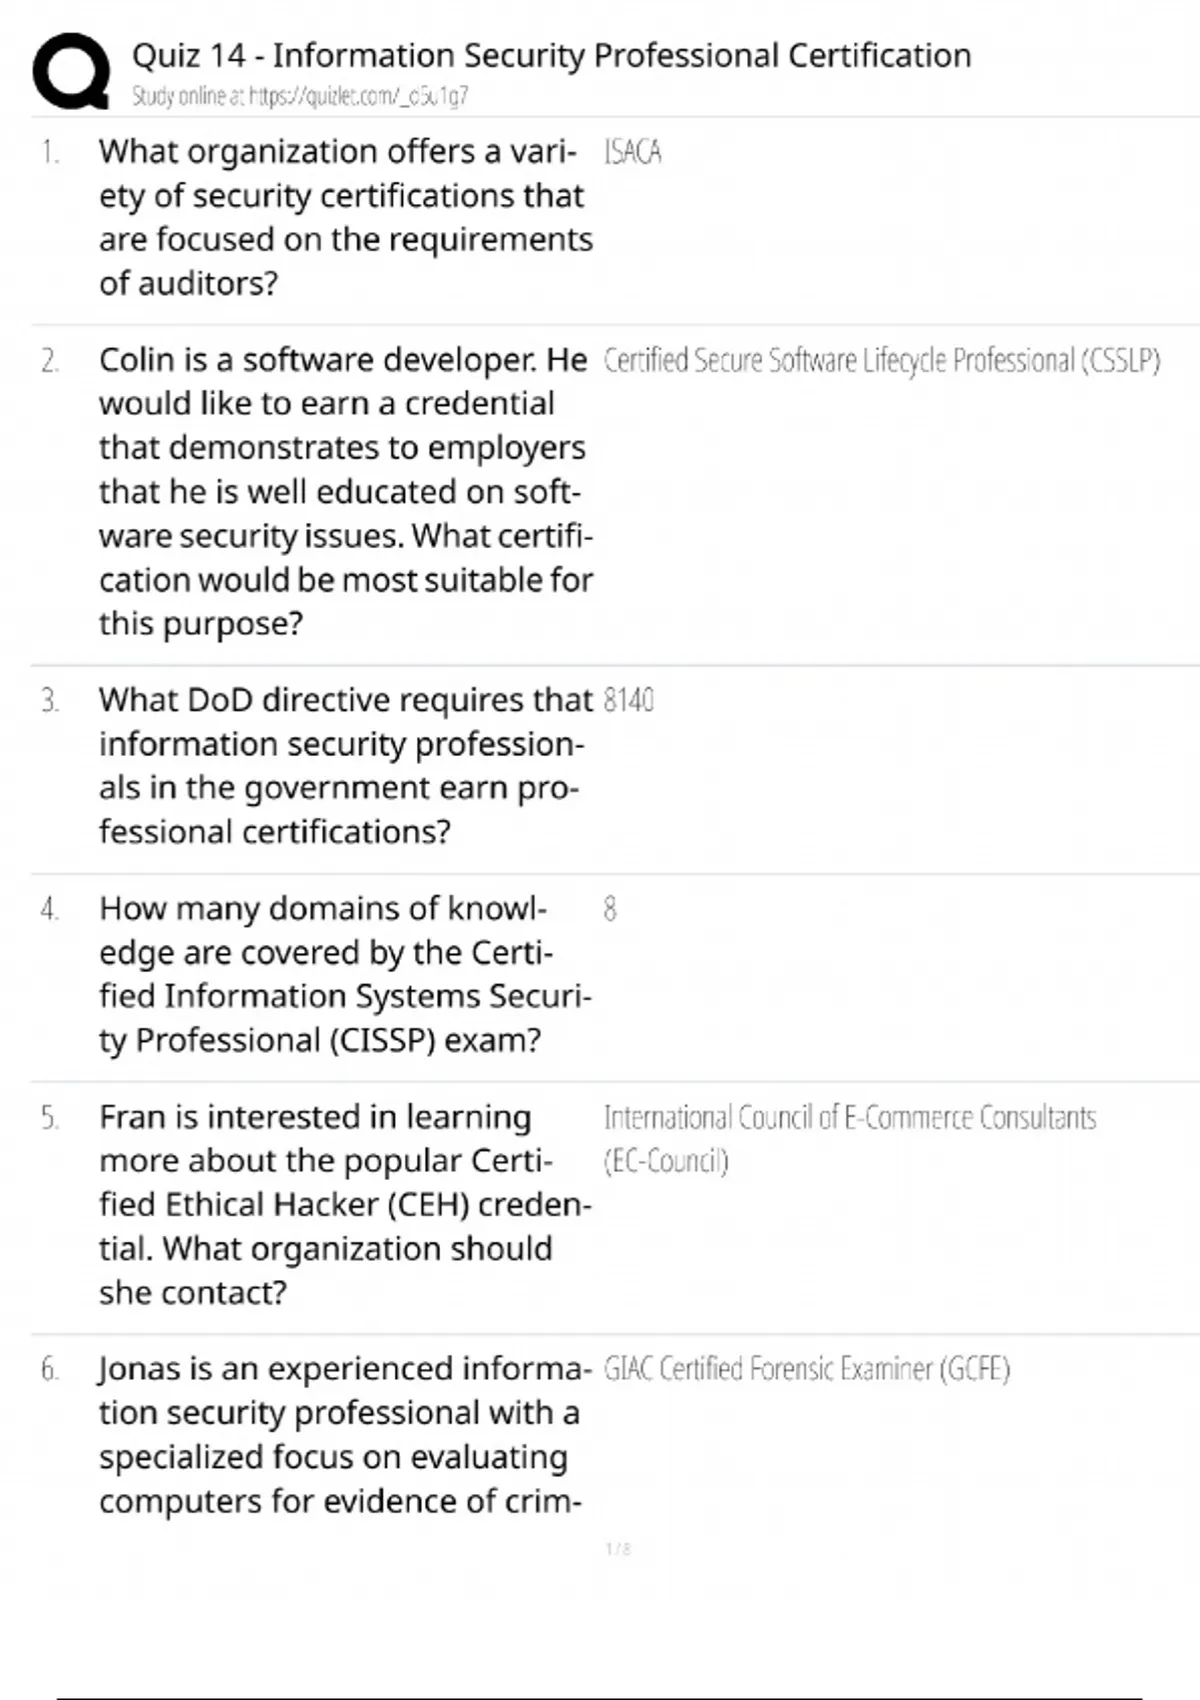Click question number 1 marker
The image size is (1200, 1700).
pyautogui.click(x=50, y=152)
